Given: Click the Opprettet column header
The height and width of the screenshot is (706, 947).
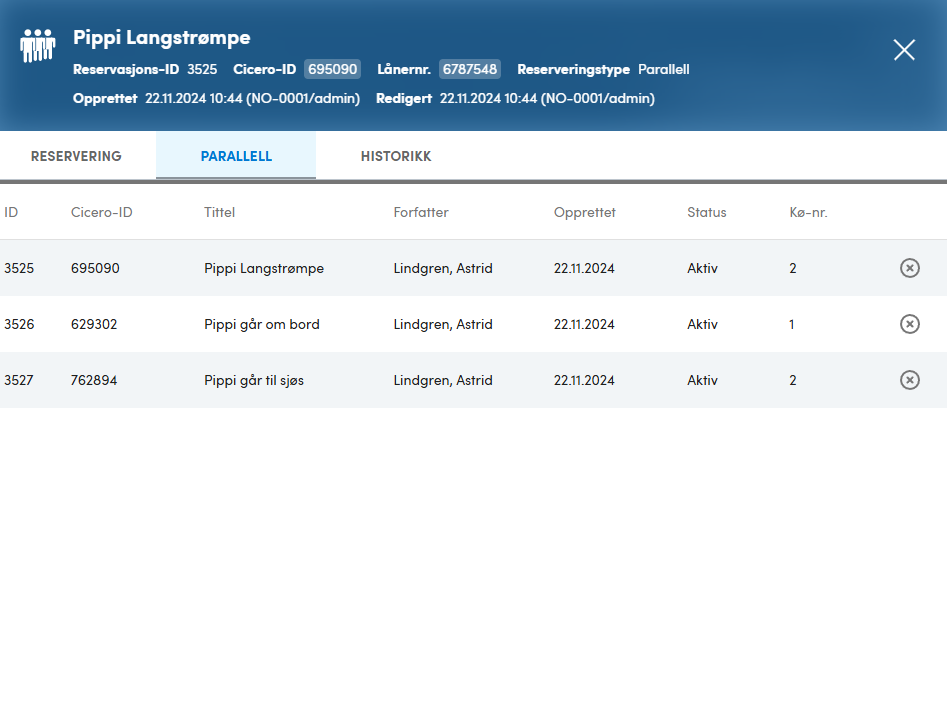Looking at the screenshot, I should tap(585, 213).
